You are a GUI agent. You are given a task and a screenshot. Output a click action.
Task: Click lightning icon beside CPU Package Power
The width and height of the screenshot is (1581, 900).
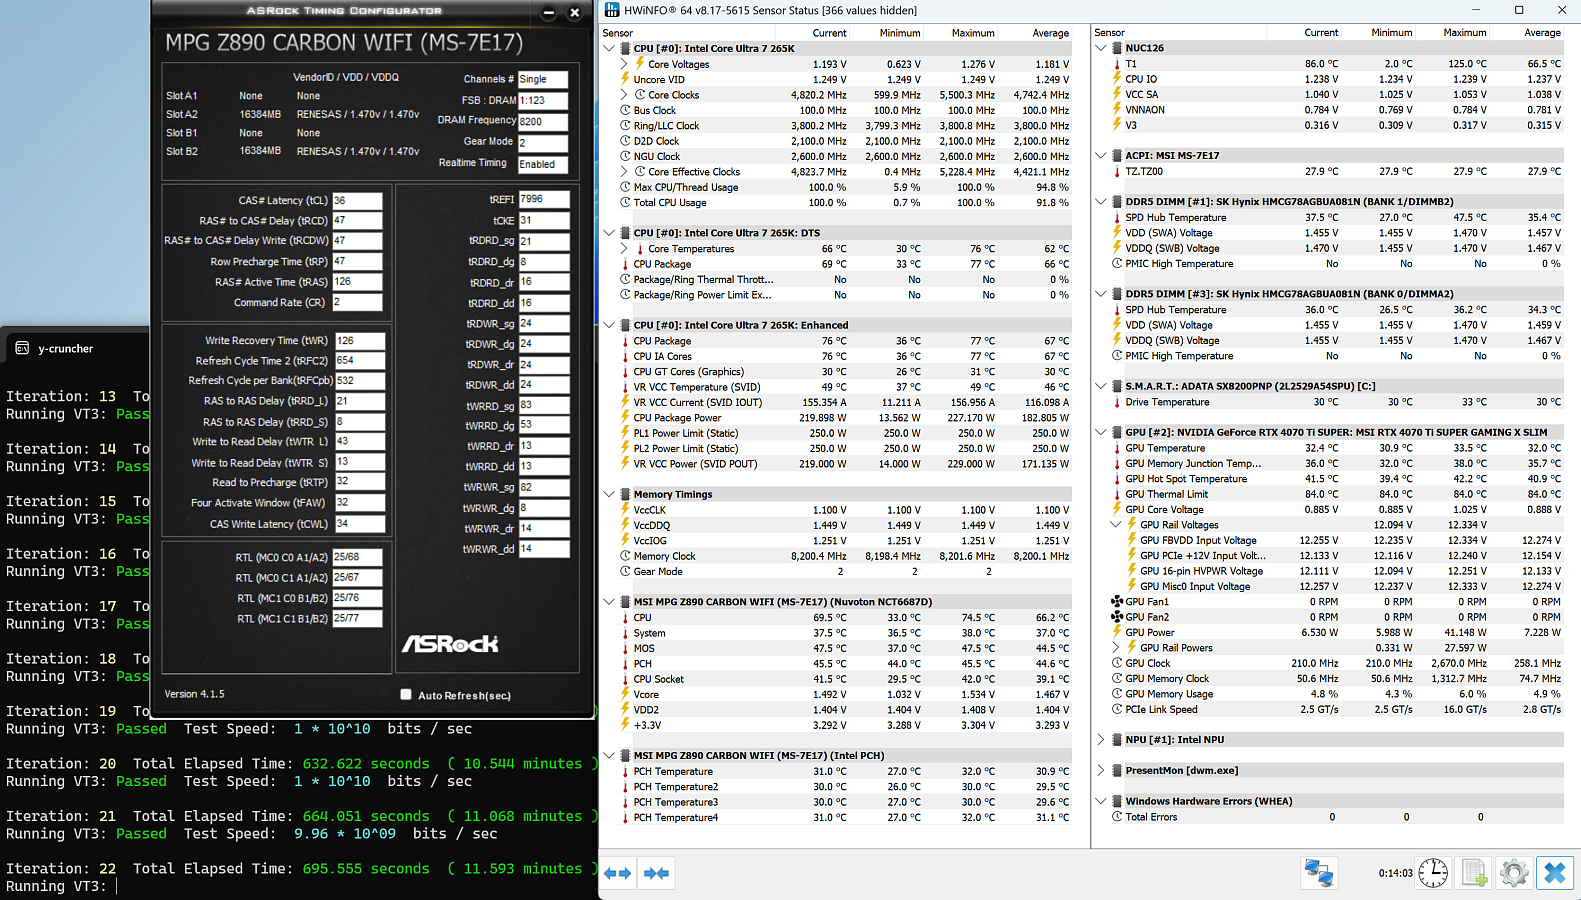click(x=625, y=418)
